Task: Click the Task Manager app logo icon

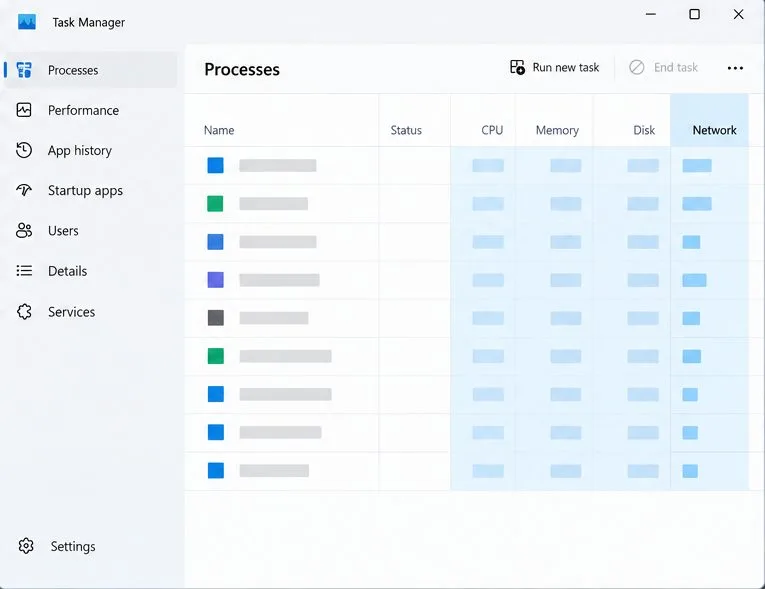Action: pos(26,22)
